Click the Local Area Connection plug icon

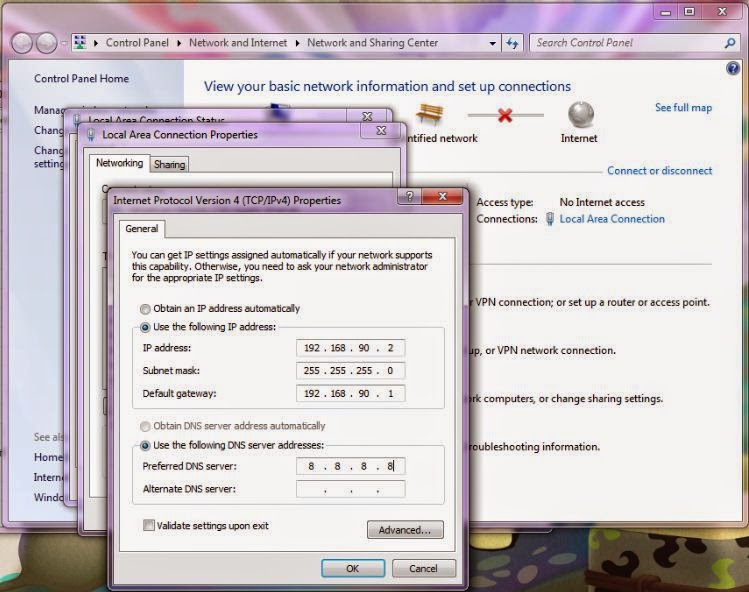550,219
